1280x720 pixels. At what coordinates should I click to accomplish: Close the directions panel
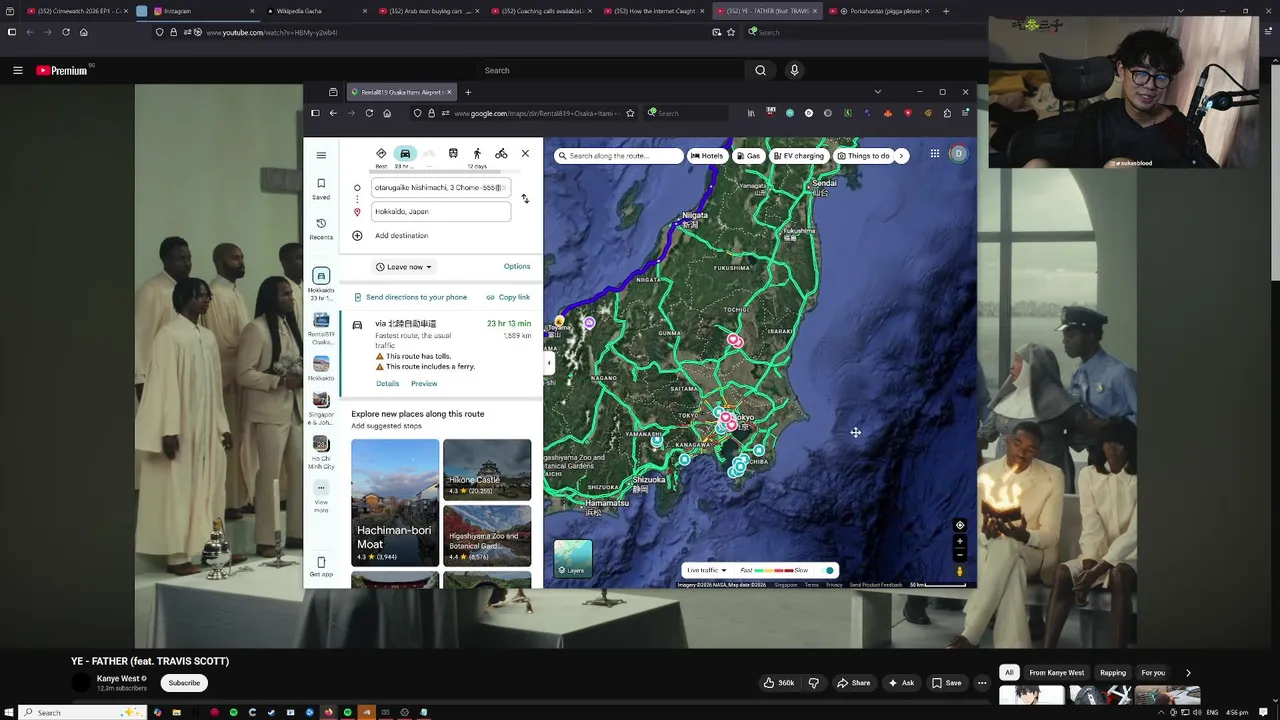coord(525,154)
